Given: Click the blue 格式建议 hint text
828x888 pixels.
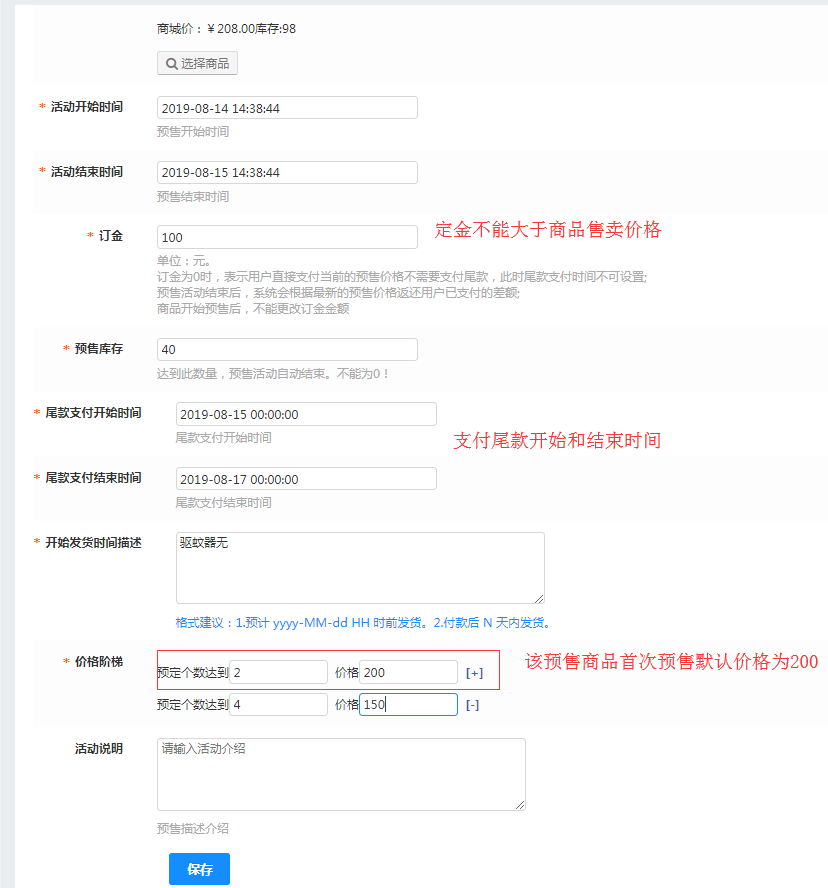Looking at the screenshot, I should (x=363, y=622).
